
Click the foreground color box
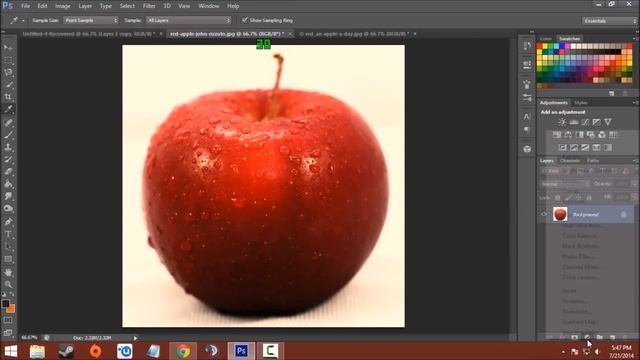pos(5,304)
